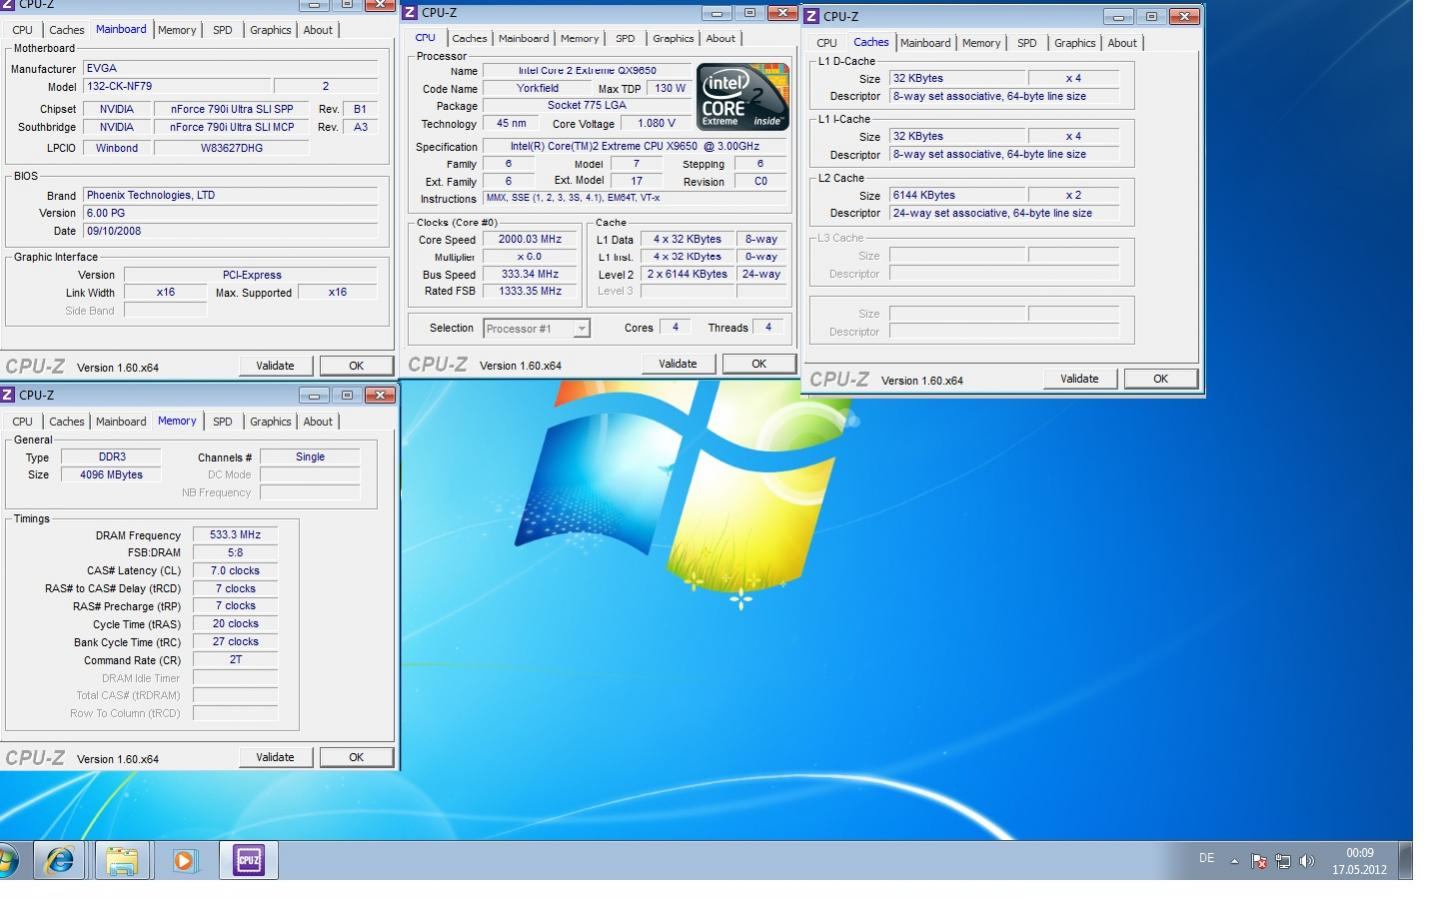1439x899 pixels.
Task: Select Mainboard tab in Caches window
Action: (x=925, y=43)
